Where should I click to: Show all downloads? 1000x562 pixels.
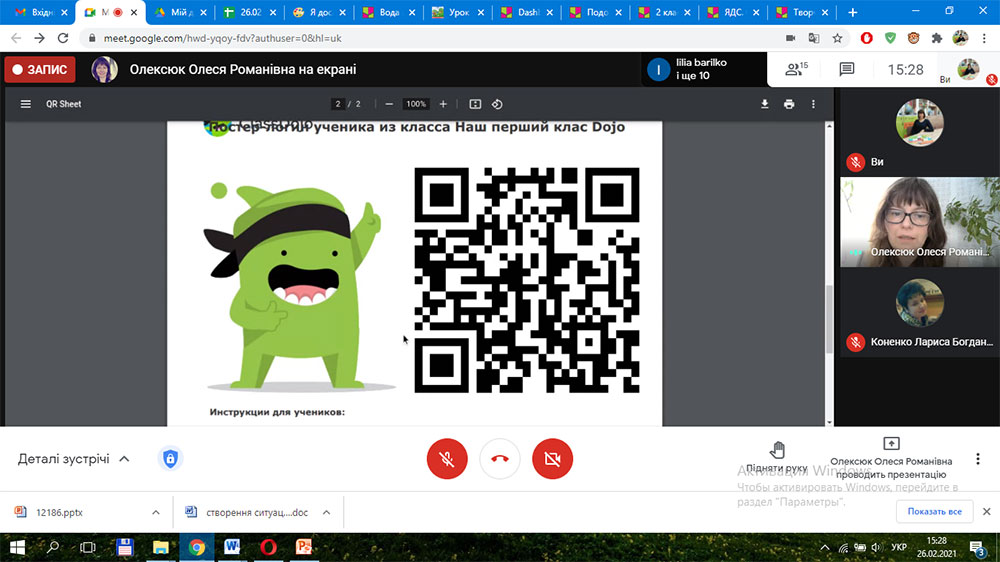coord(934,512)
